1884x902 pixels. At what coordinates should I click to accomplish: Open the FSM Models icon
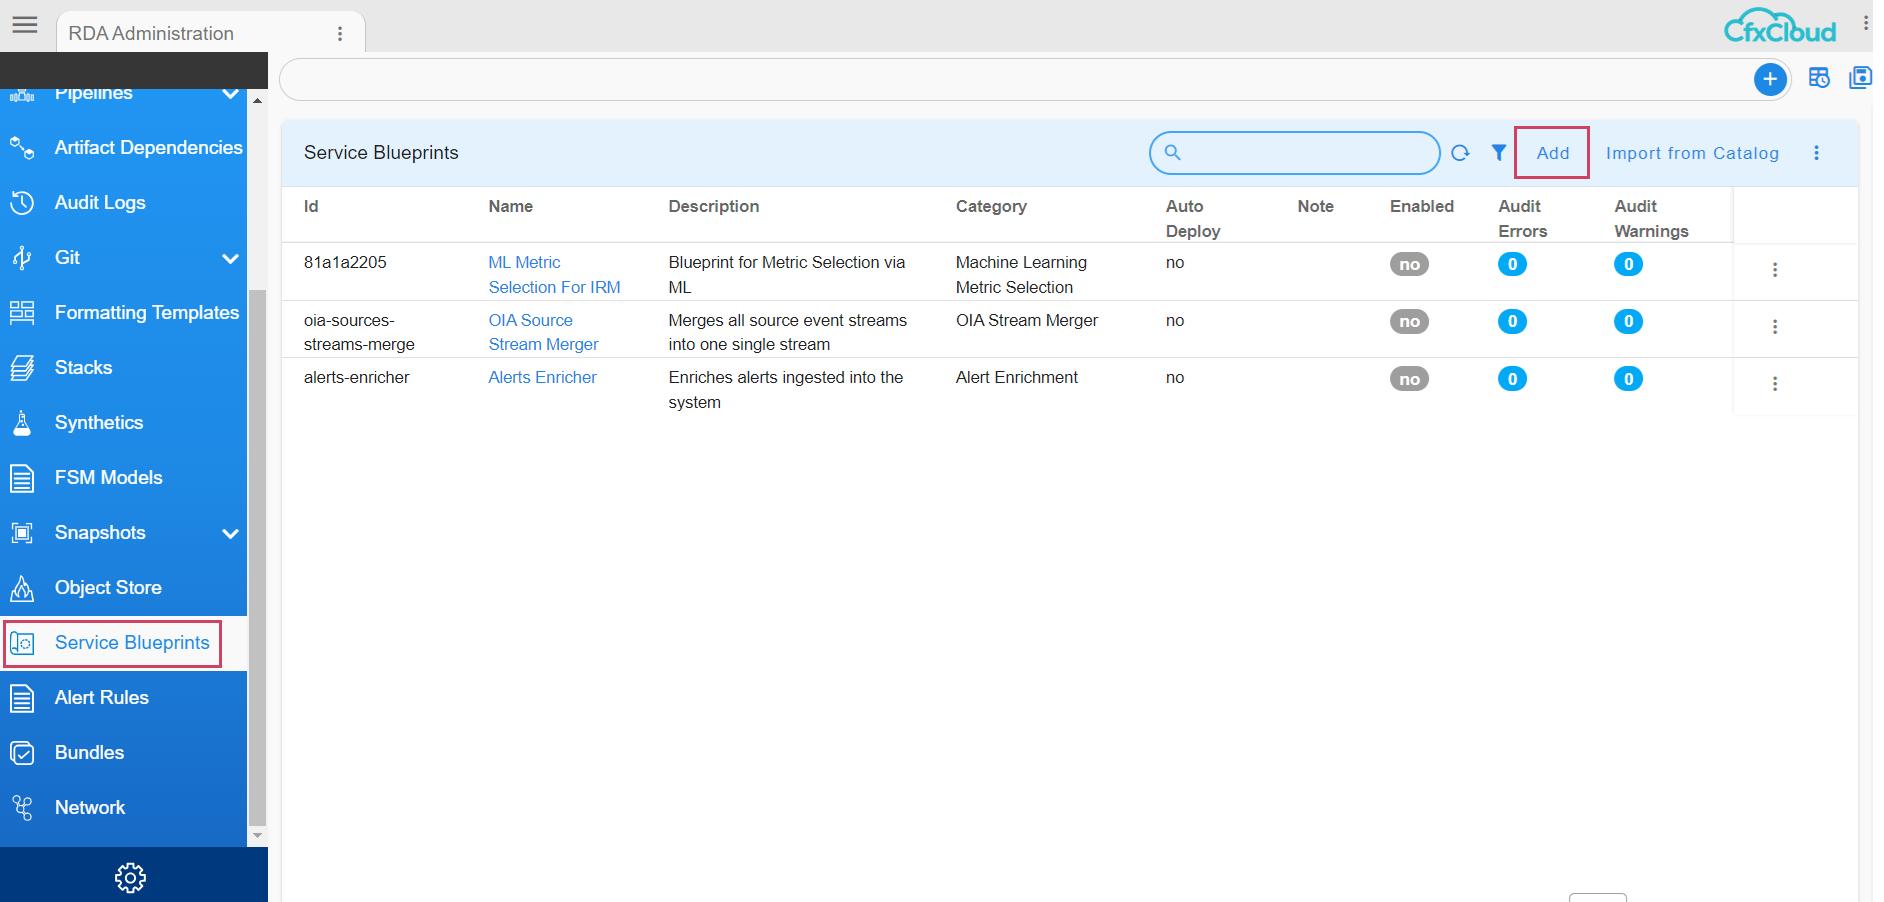(22, 478)
